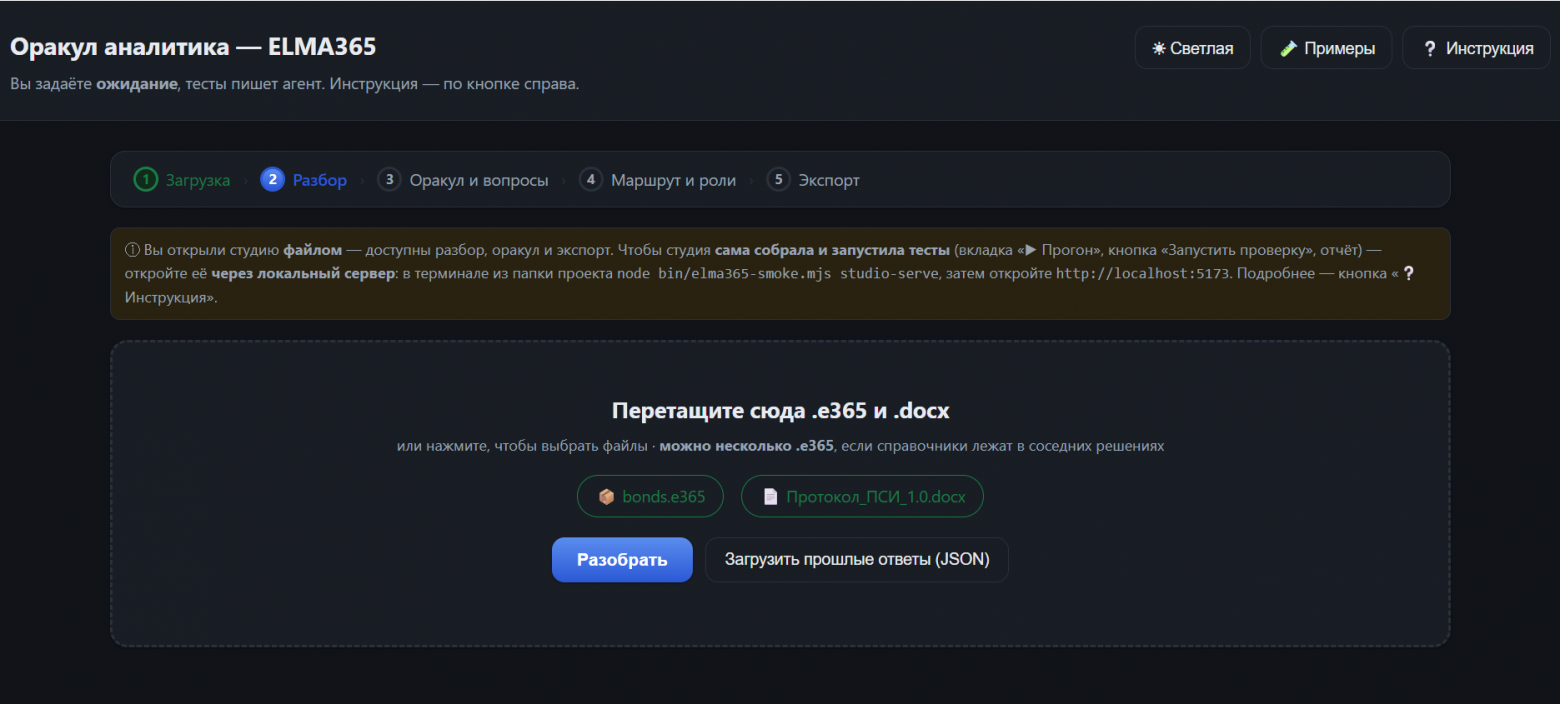
Task: Open the Примеры examples button
Action: 1326,48
